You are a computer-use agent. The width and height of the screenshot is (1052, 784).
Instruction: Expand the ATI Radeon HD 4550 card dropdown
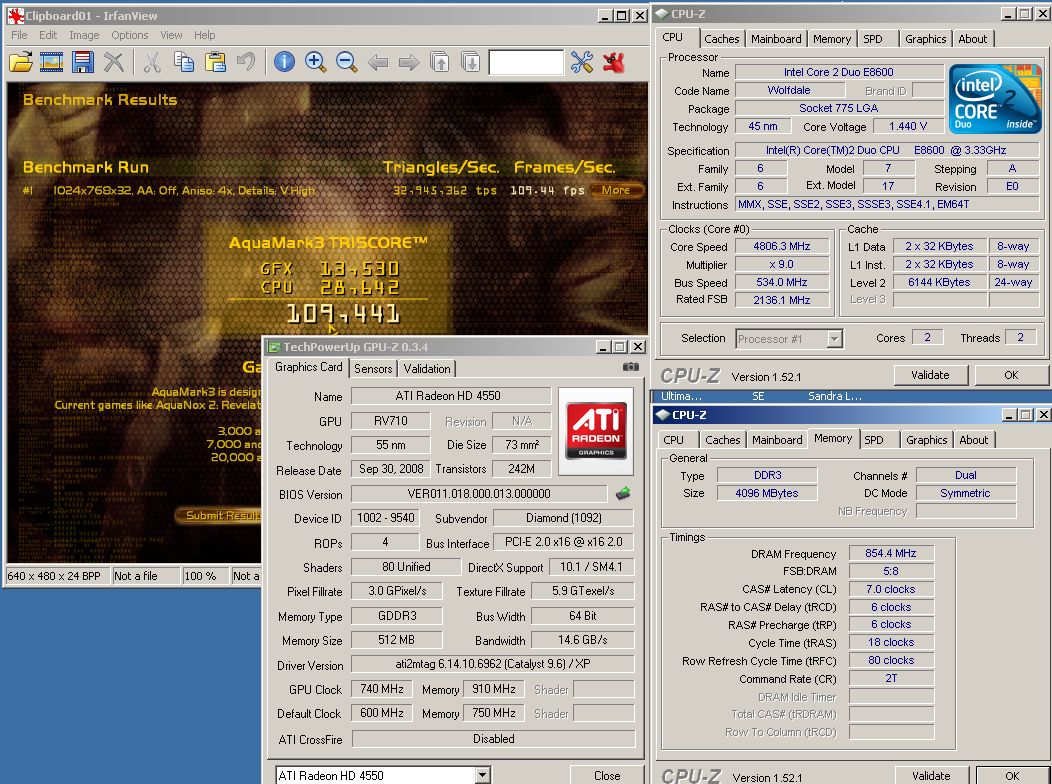coord(482,775)
